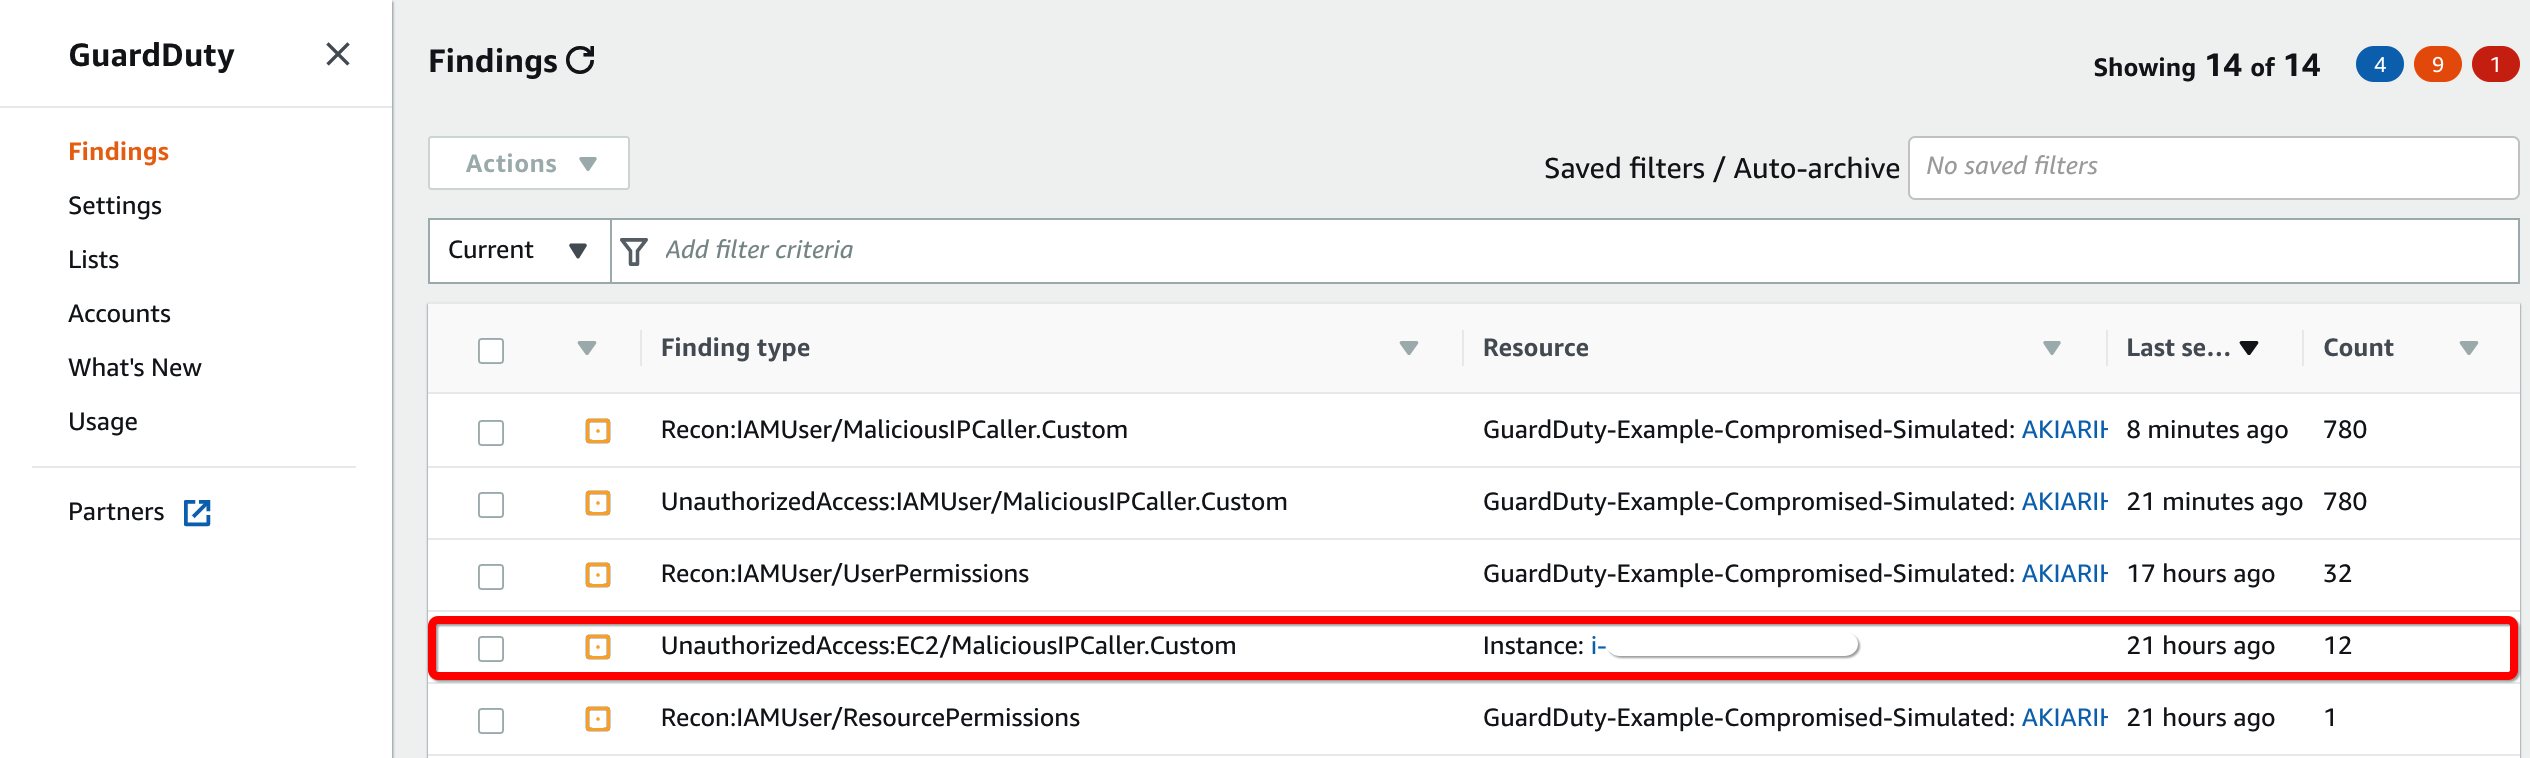Check the Recon:IAMUser/MaliciousIPCaller.Custom finding
Screen dimensions: 2530x758
pos(491,433)
